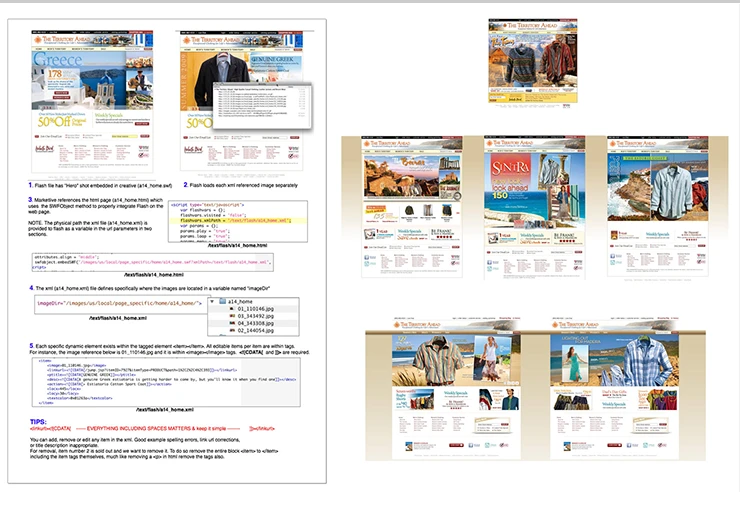The image size is (740, 515).
Task: Open the sweaters homepage mockup at top
Action: coord(533,60)
